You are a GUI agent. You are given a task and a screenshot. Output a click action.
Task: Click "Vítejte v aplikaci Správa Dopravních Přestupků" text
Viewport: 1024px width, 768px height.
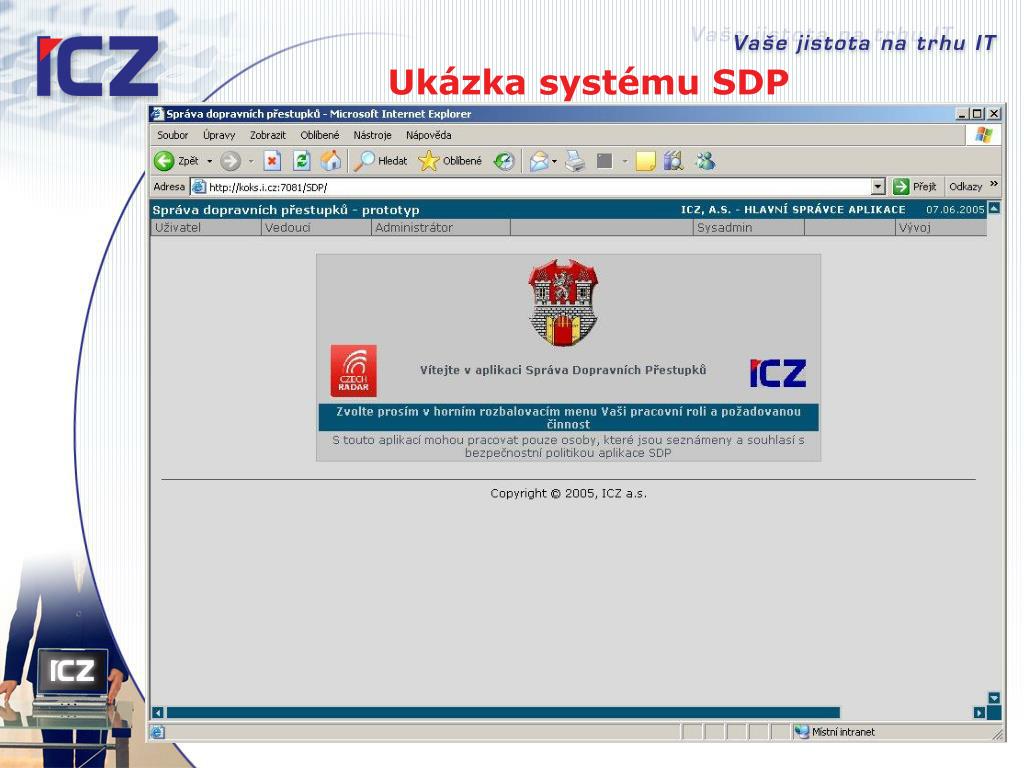point(563,370)
